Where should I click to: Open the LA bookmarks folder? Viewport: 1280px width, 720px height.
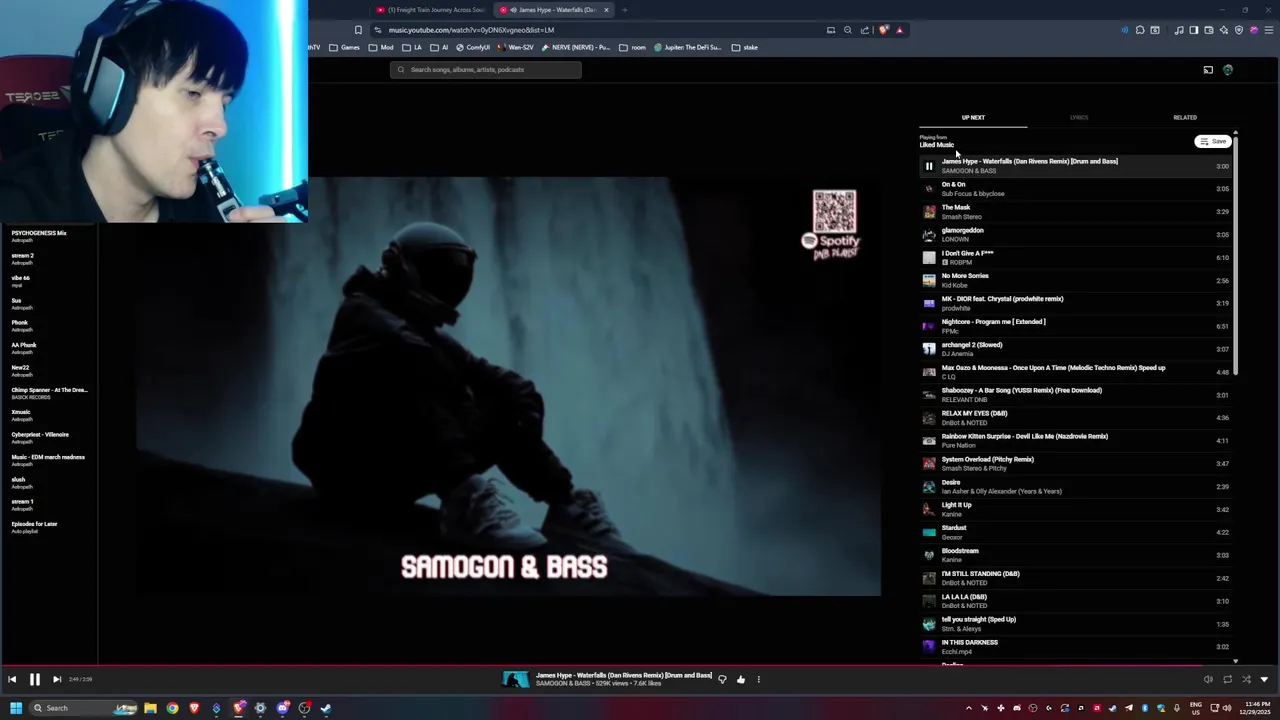pyautogui.click(x=413, y=47)
